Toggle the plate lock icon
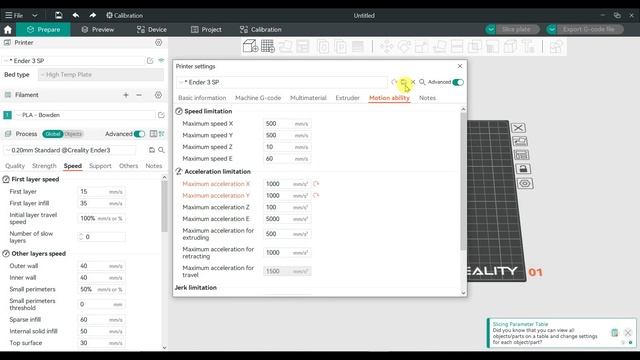Image resolution: width=640 pixels, height=360 pixels. coord(523,169)
